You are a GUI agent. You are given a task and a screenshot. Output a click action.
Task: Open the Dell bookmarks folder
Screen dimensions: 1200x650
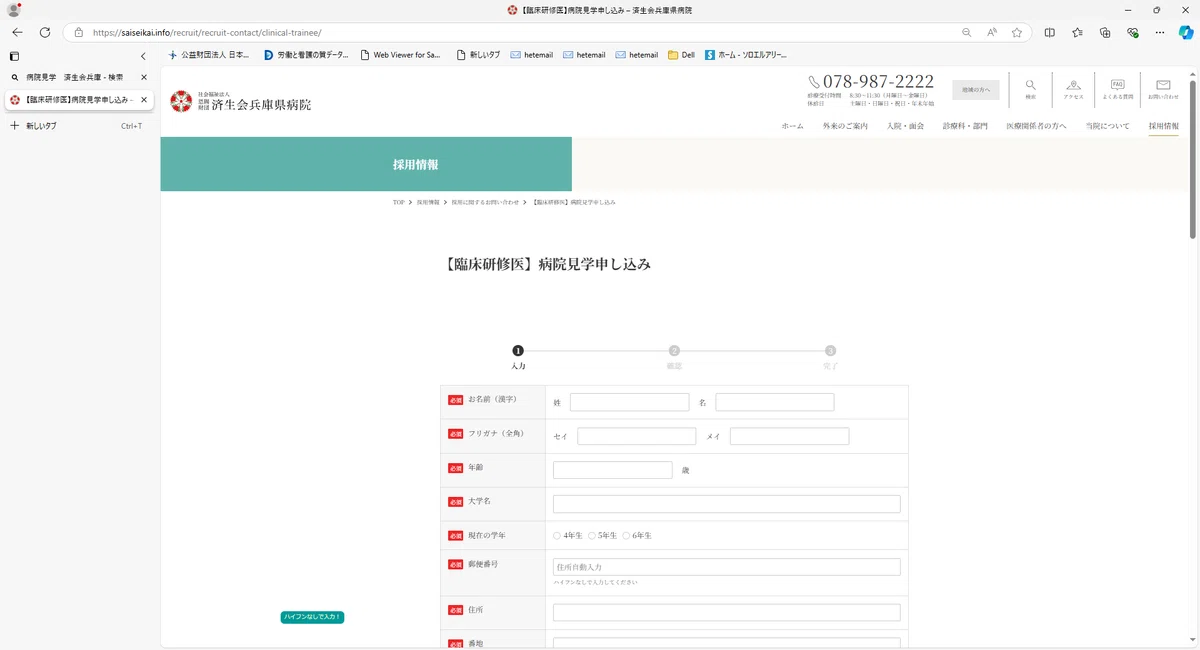(681, 55)
